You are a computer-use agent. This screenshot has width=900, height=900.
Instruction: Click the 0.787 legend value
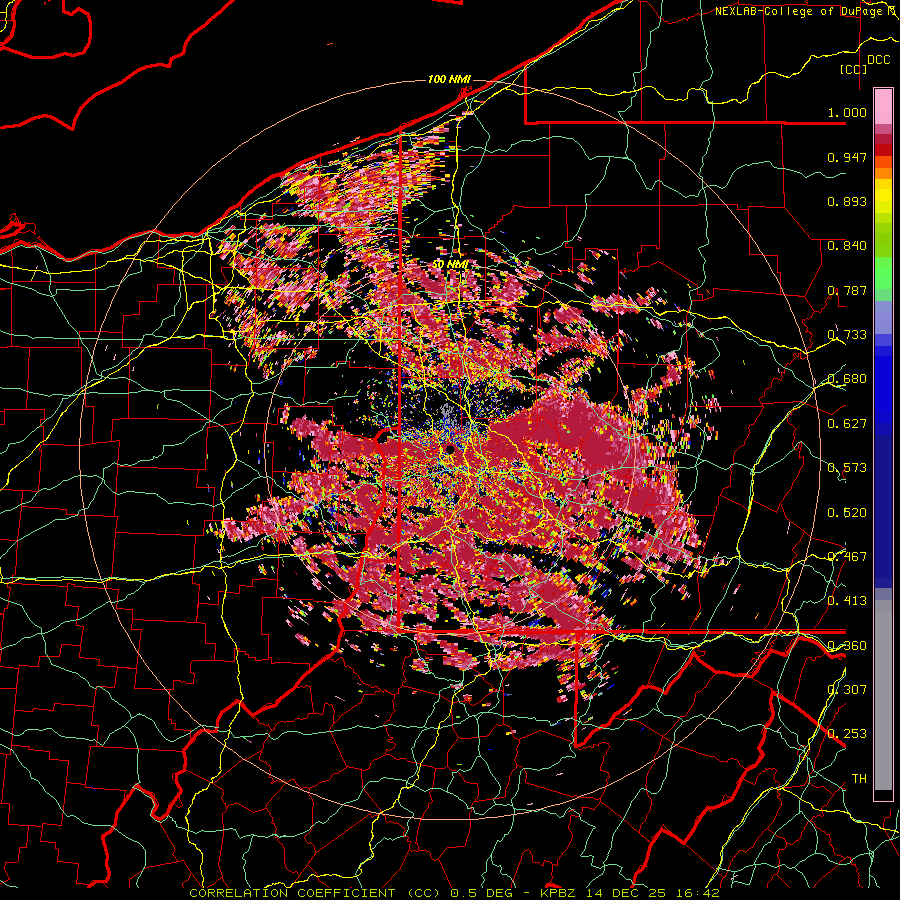point(847,290)
